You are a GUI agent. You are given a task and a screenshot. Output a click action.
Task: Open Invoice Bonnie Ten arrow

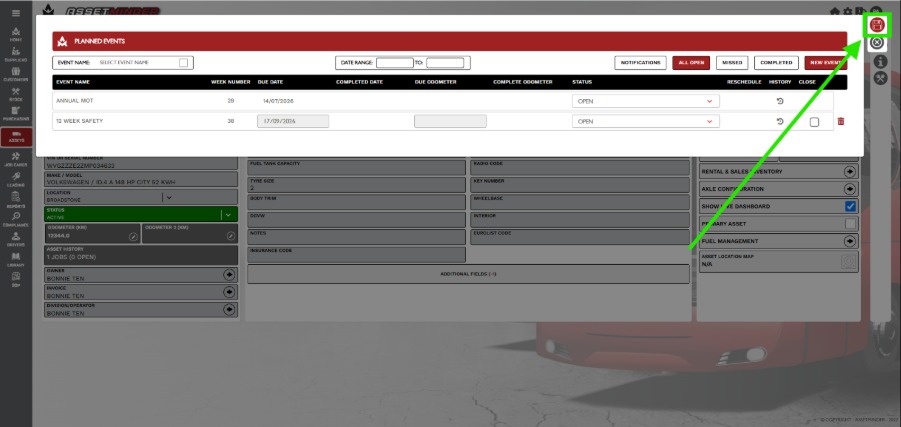coord(229,293)
